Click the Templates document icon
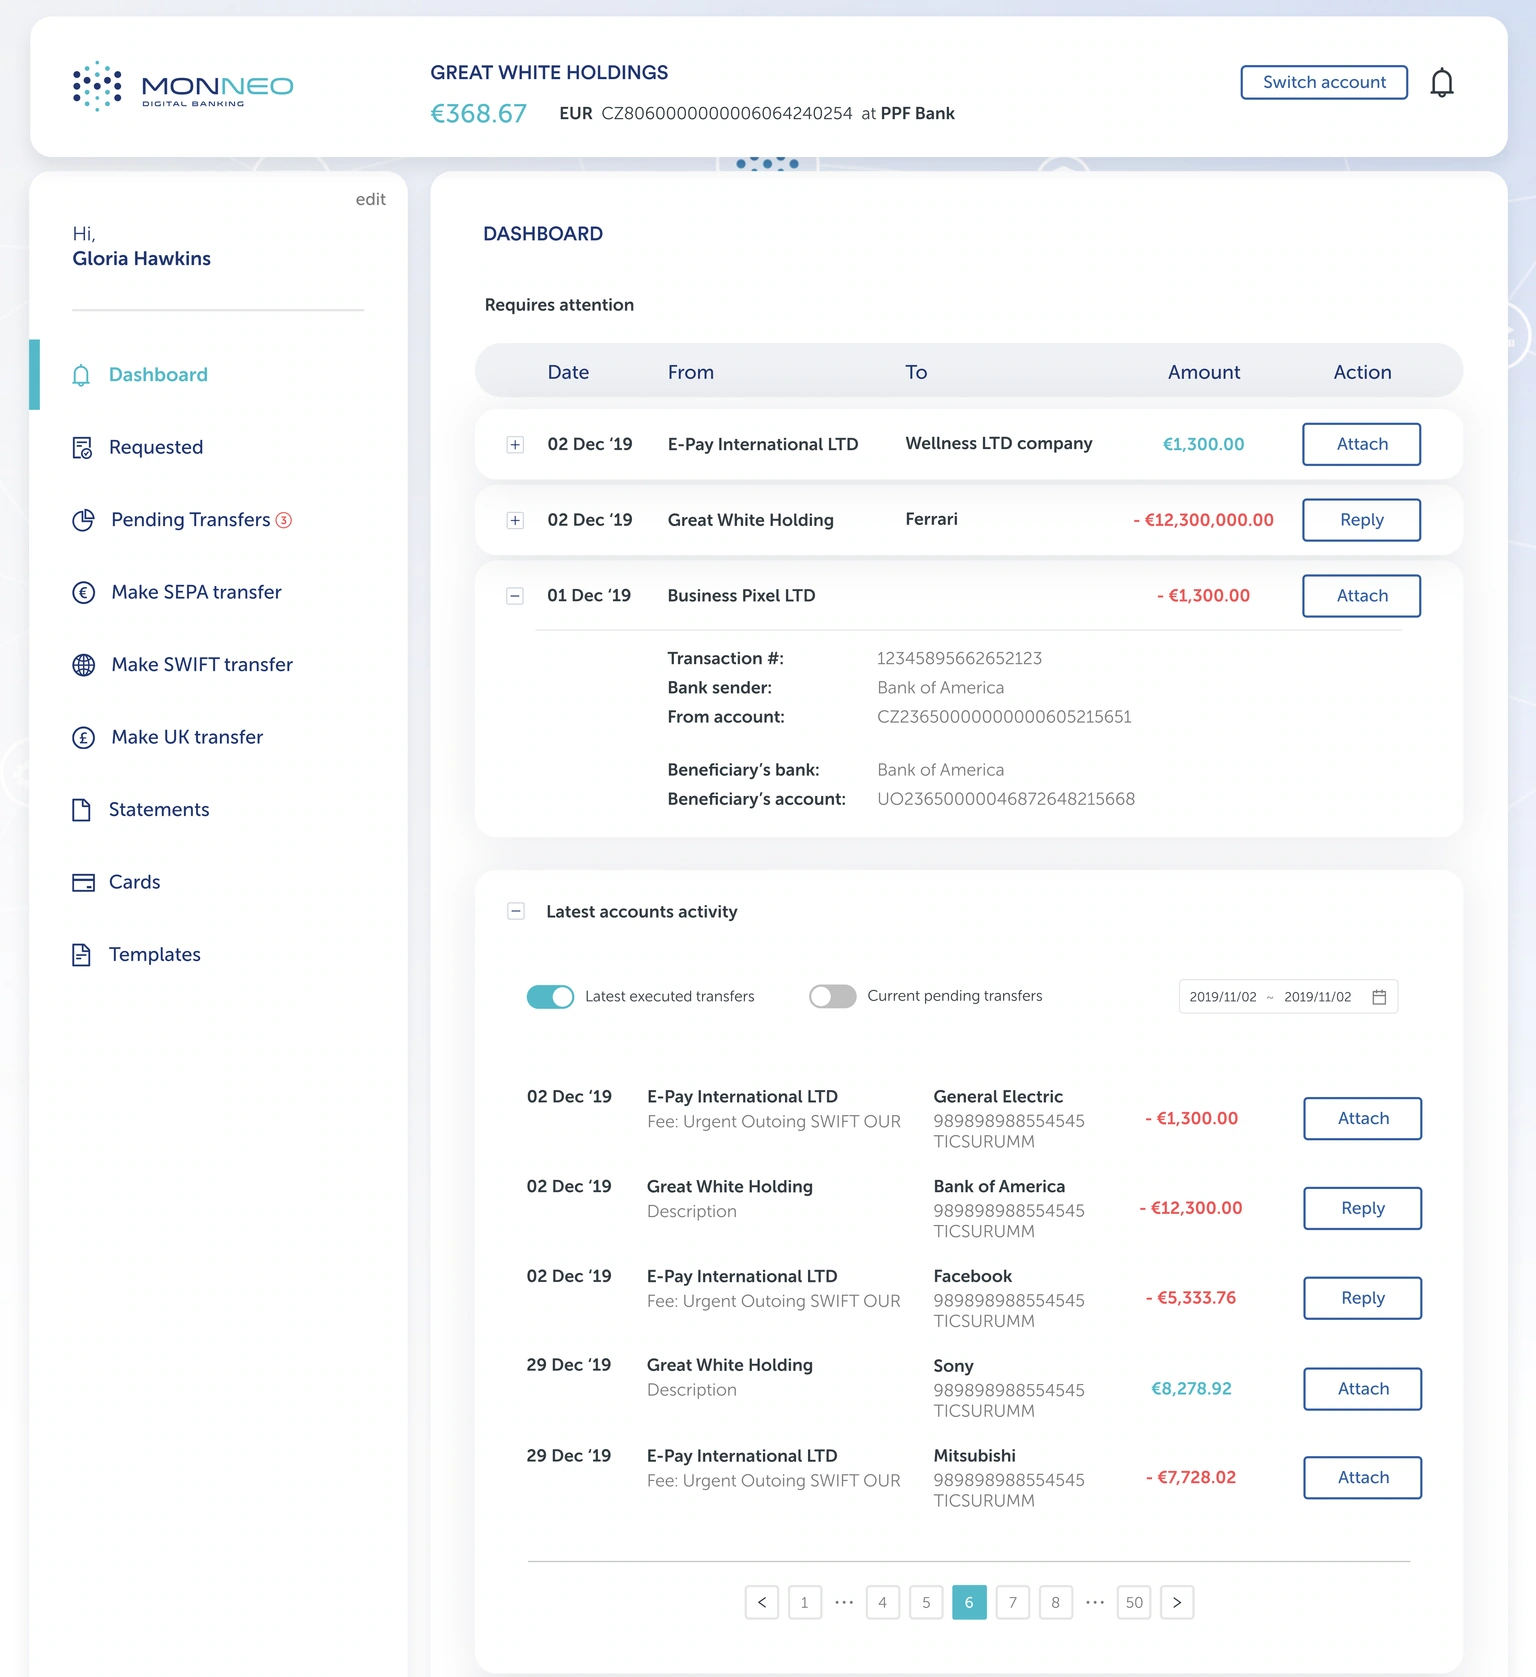1536x1677 pixels. pyautogui.click(x=82, y=955)
